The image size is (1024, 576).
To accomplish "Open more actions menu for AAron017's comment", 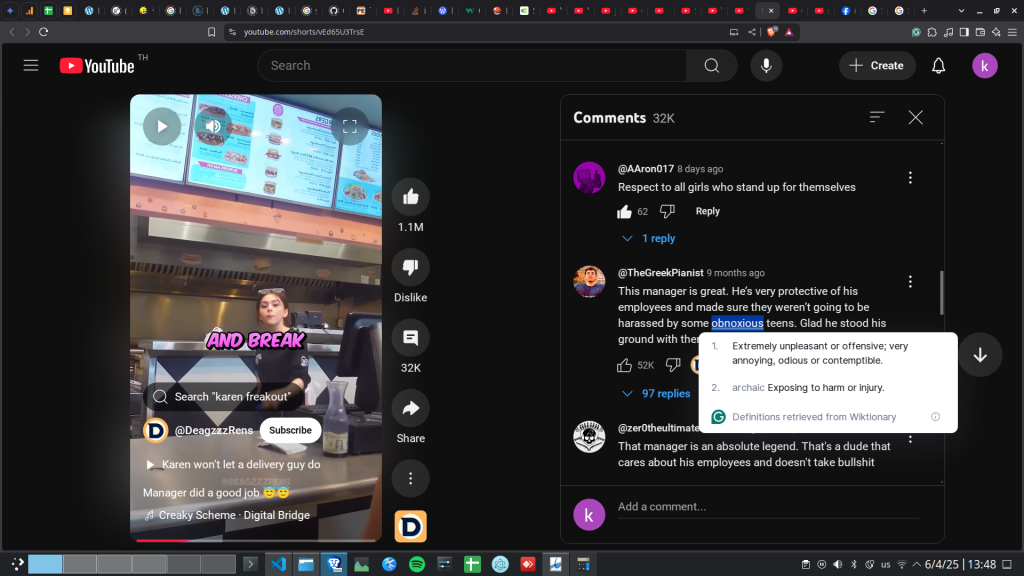I will (910, 177).
